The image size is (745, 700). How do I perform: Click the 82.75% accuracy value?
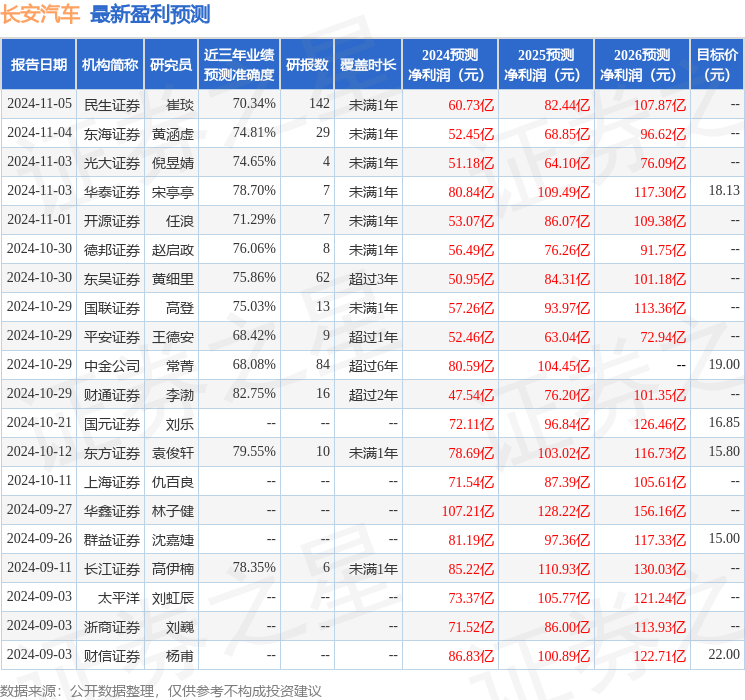tap(254, 393)
